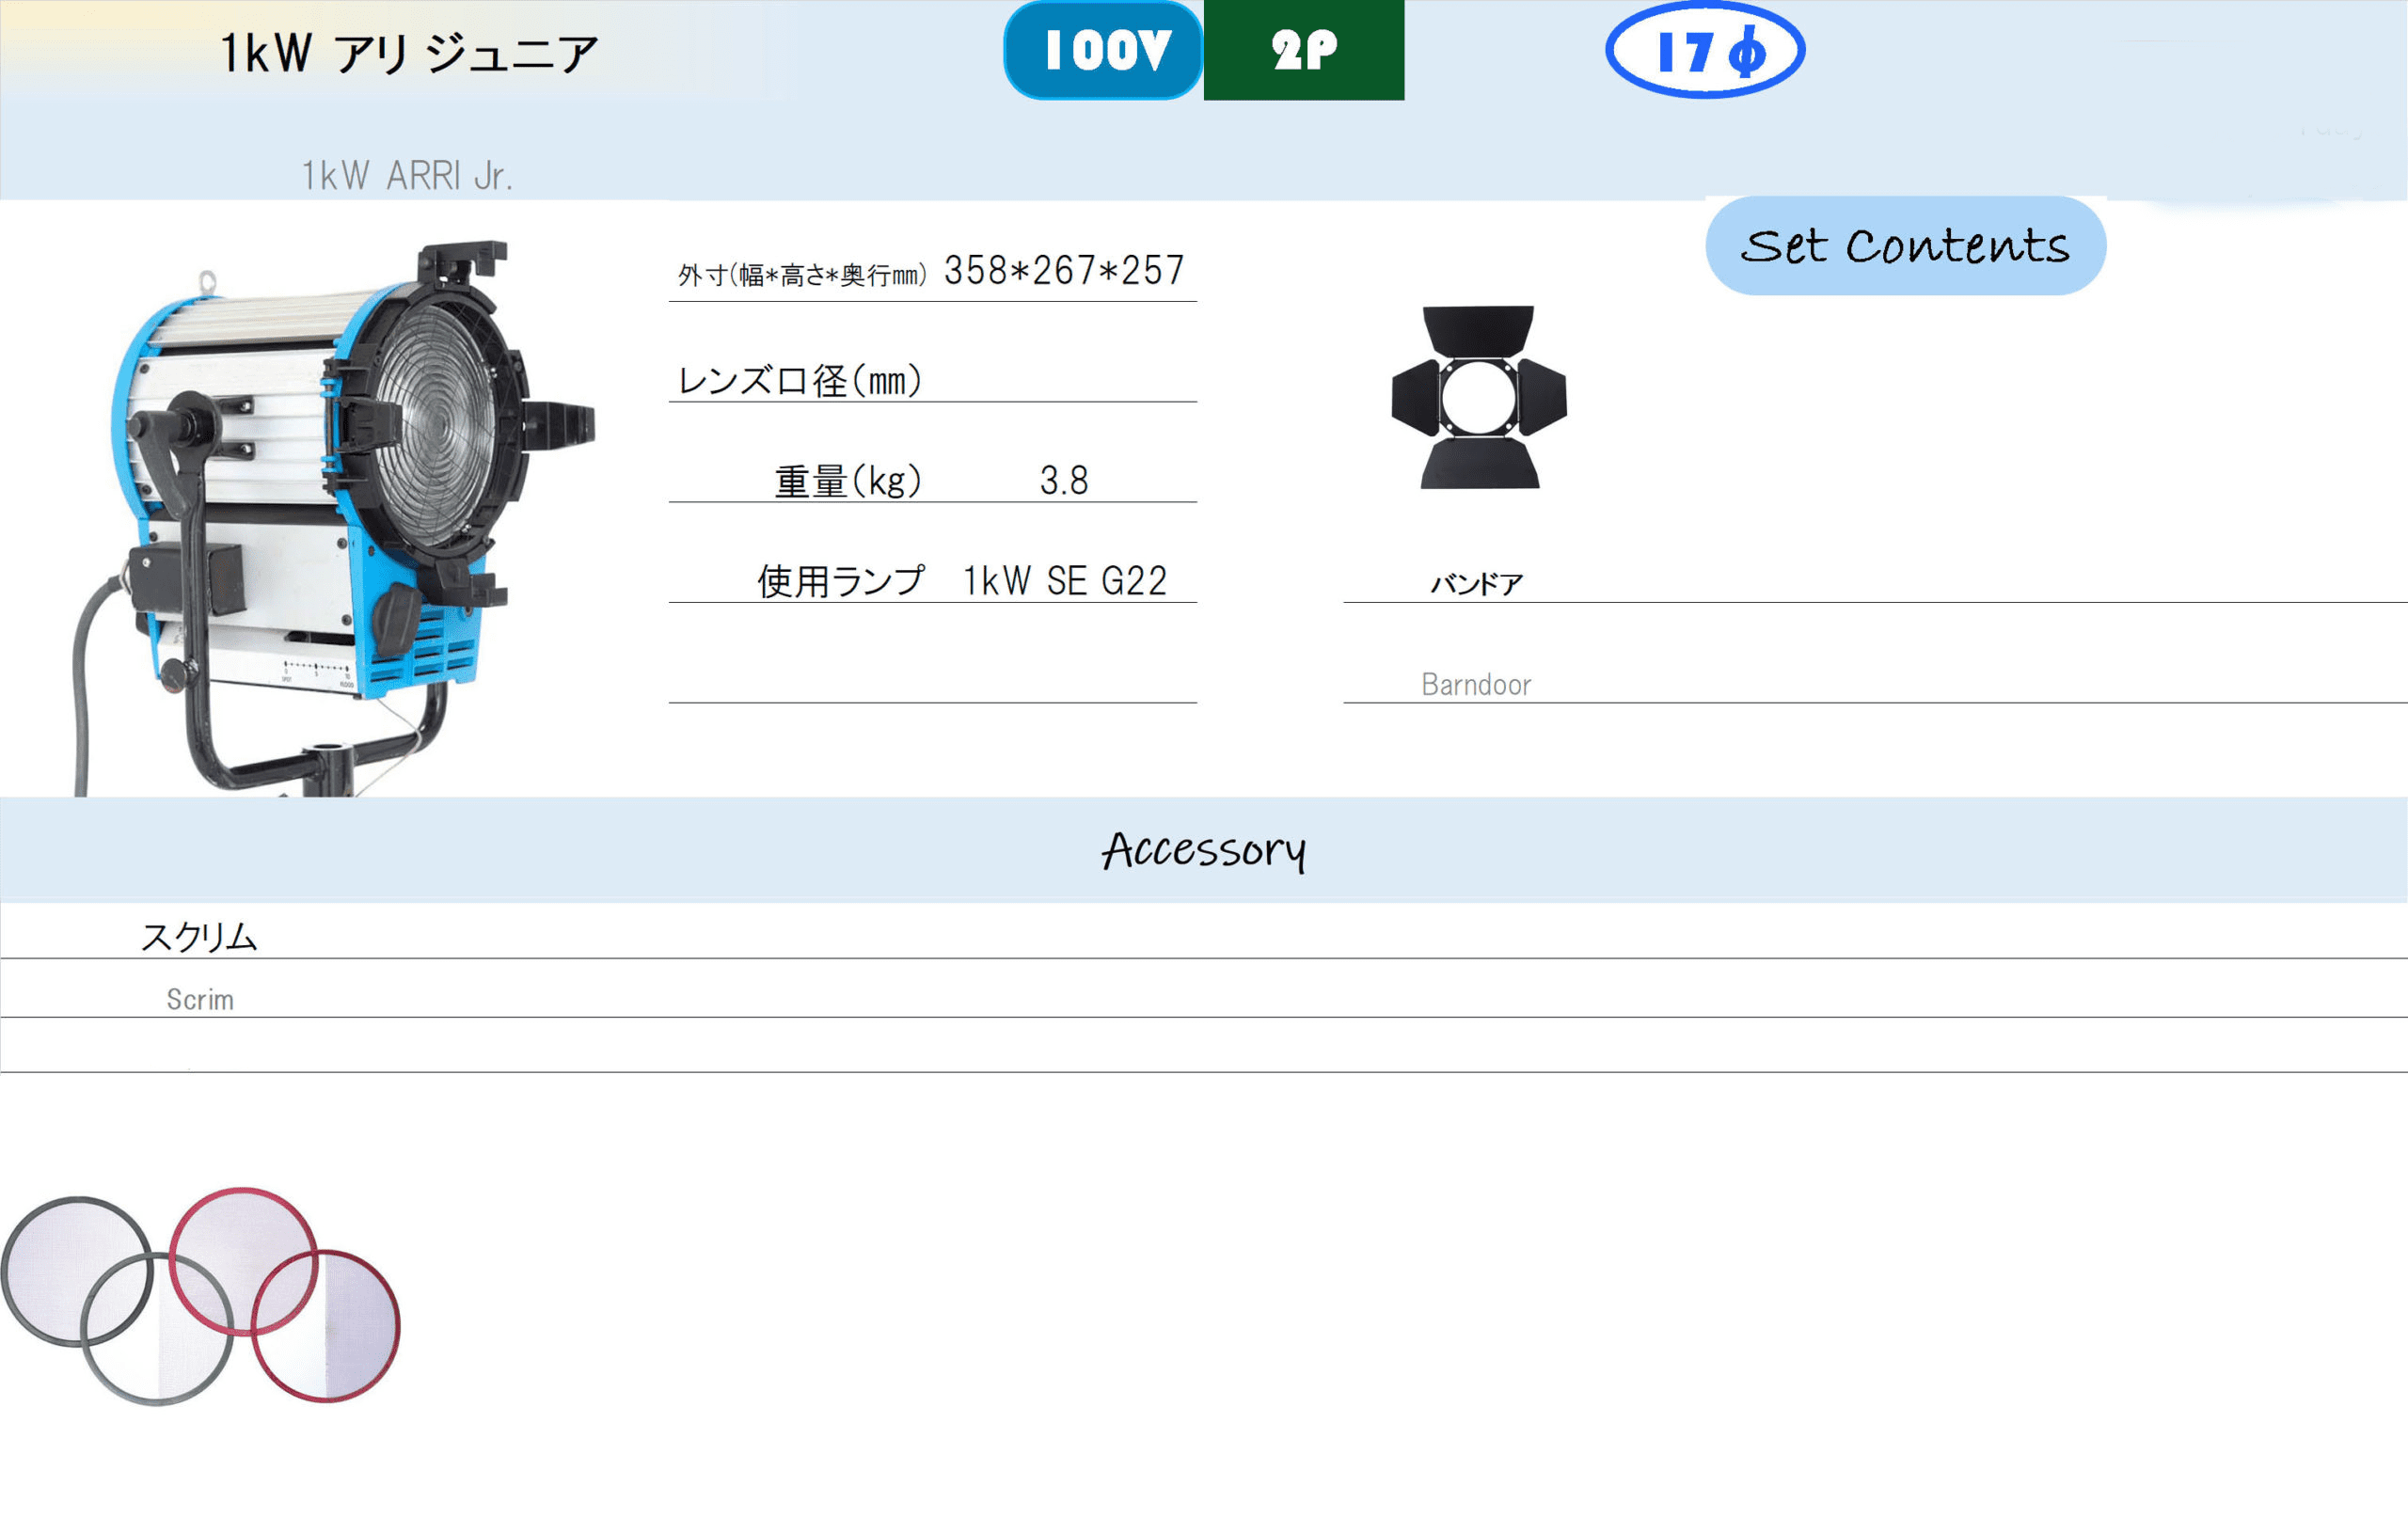
Task: Click the green 2P plug badge
Action: click(x=1304, y=50)
